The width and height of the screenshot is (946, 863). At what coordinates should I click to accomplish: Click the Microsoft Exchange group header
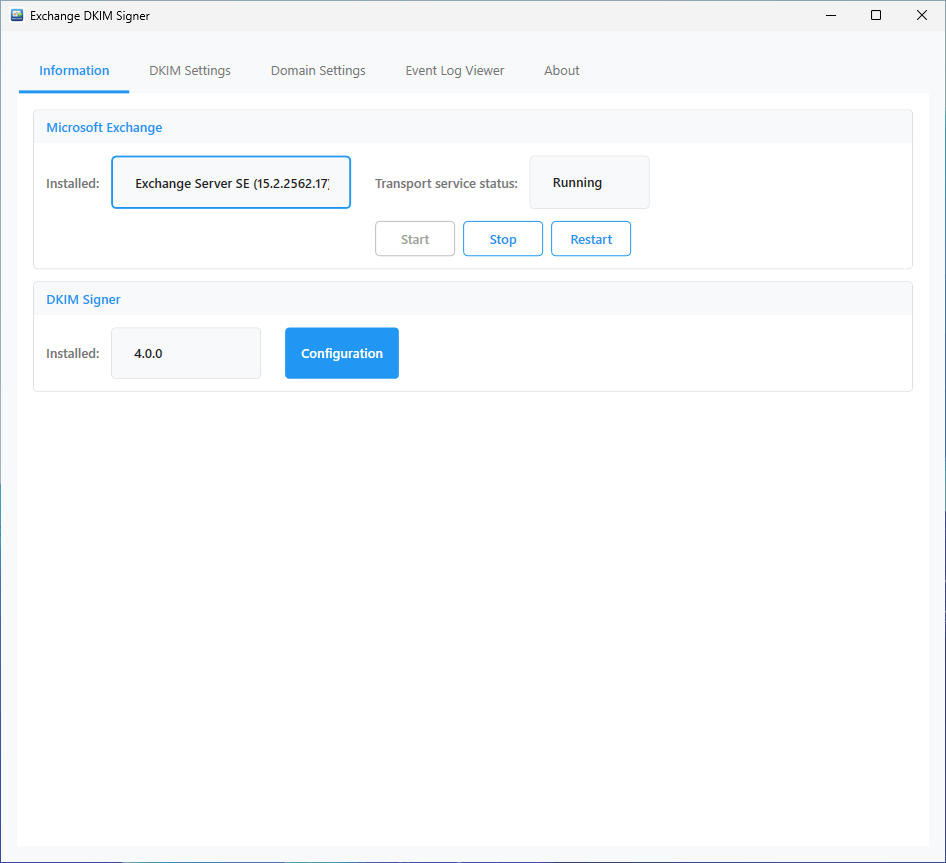[104, 128]
